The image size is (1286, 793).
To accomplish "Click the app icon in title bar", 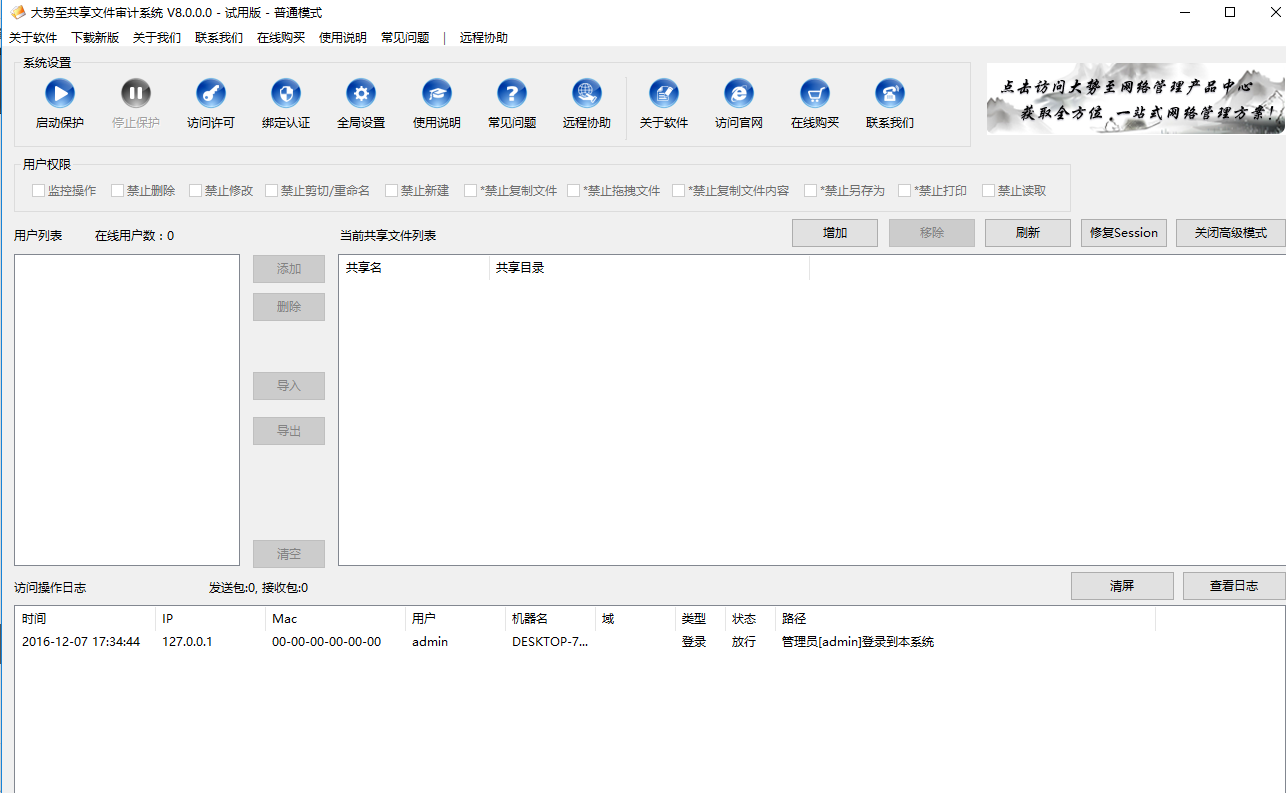I will [x=17, y=13].
